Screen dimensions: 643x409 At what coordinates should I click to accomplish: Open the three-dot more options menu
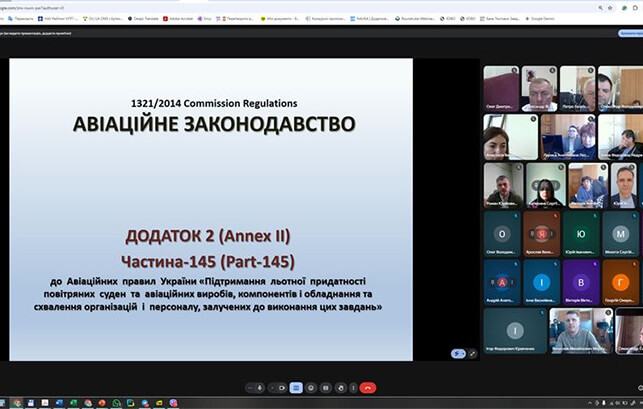click(353, 388)
